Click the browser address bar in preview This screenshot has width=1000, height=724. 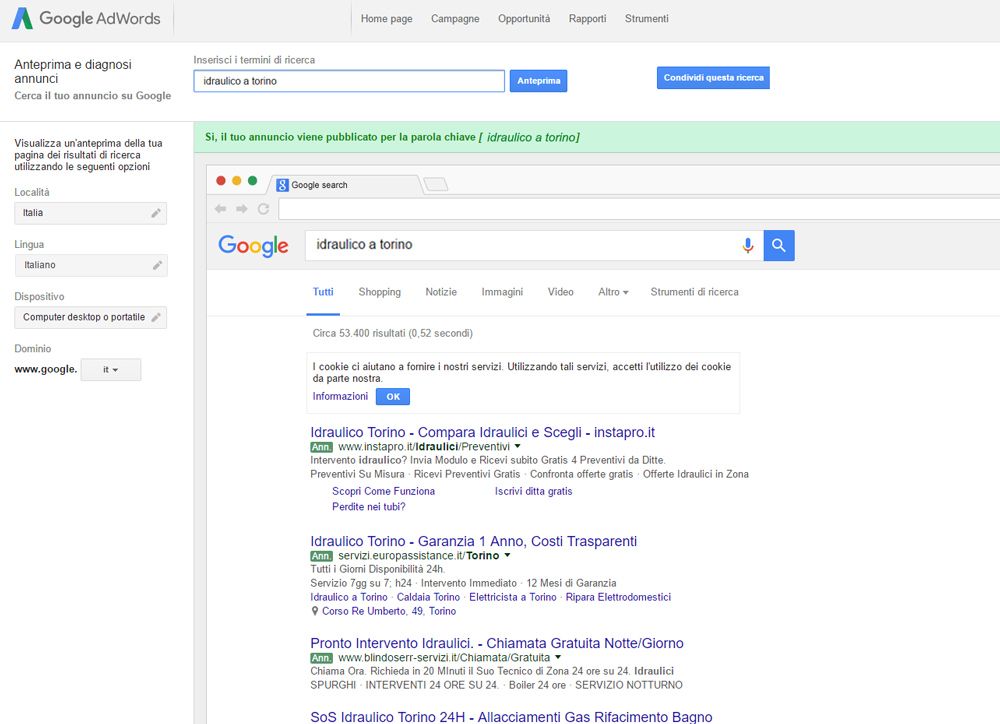pos(639,209)
